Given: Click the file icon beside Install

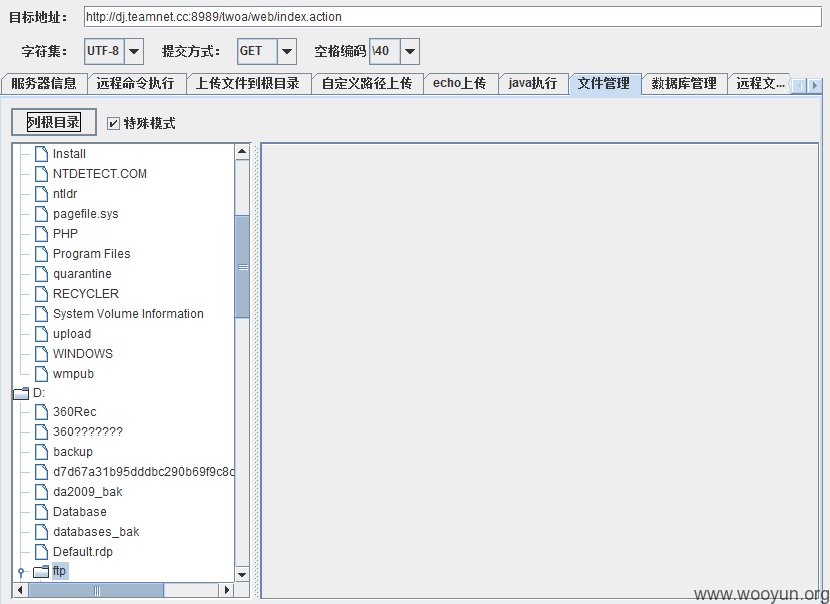Looking at the screenshot, I should (41, 154).
